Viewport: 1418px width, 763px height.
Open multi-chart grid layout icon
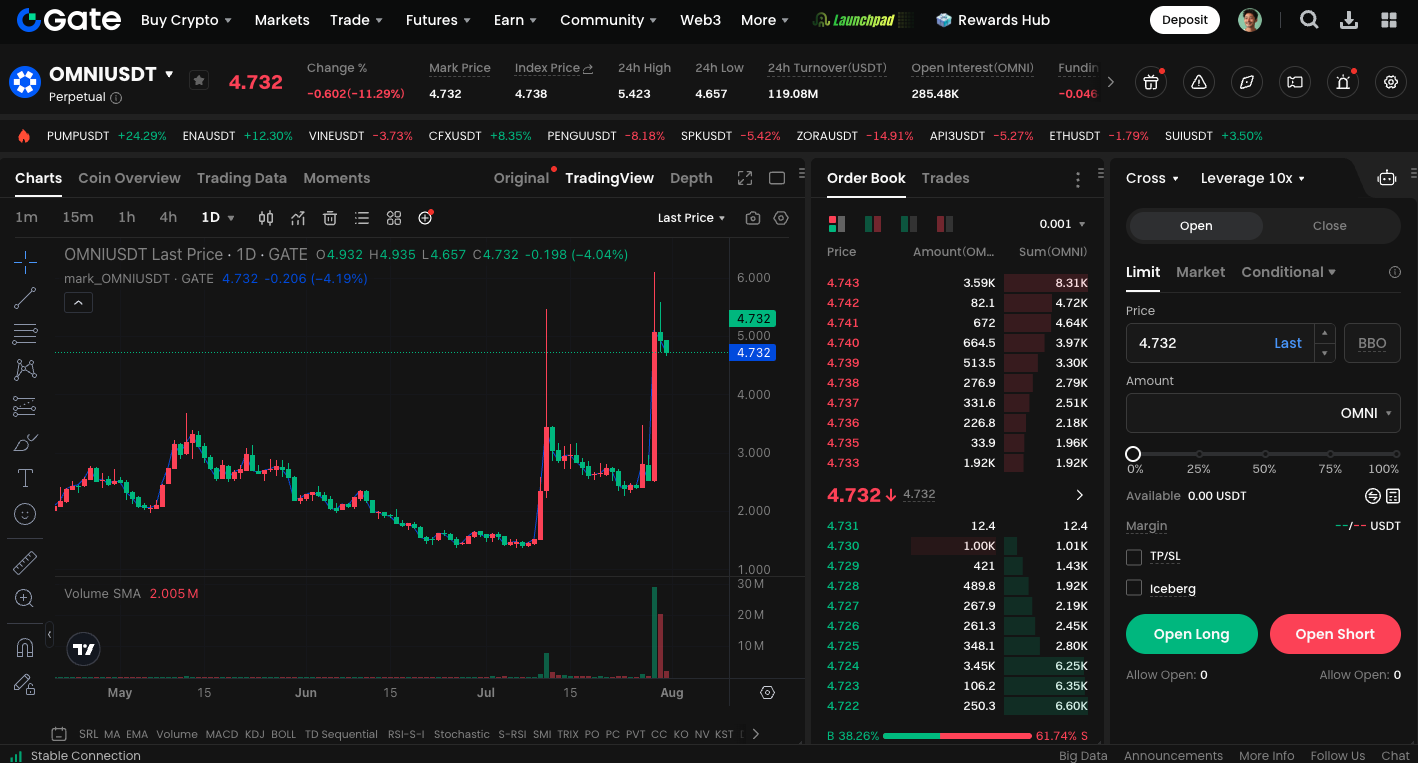pyautogui.click(x=394, y=218)
